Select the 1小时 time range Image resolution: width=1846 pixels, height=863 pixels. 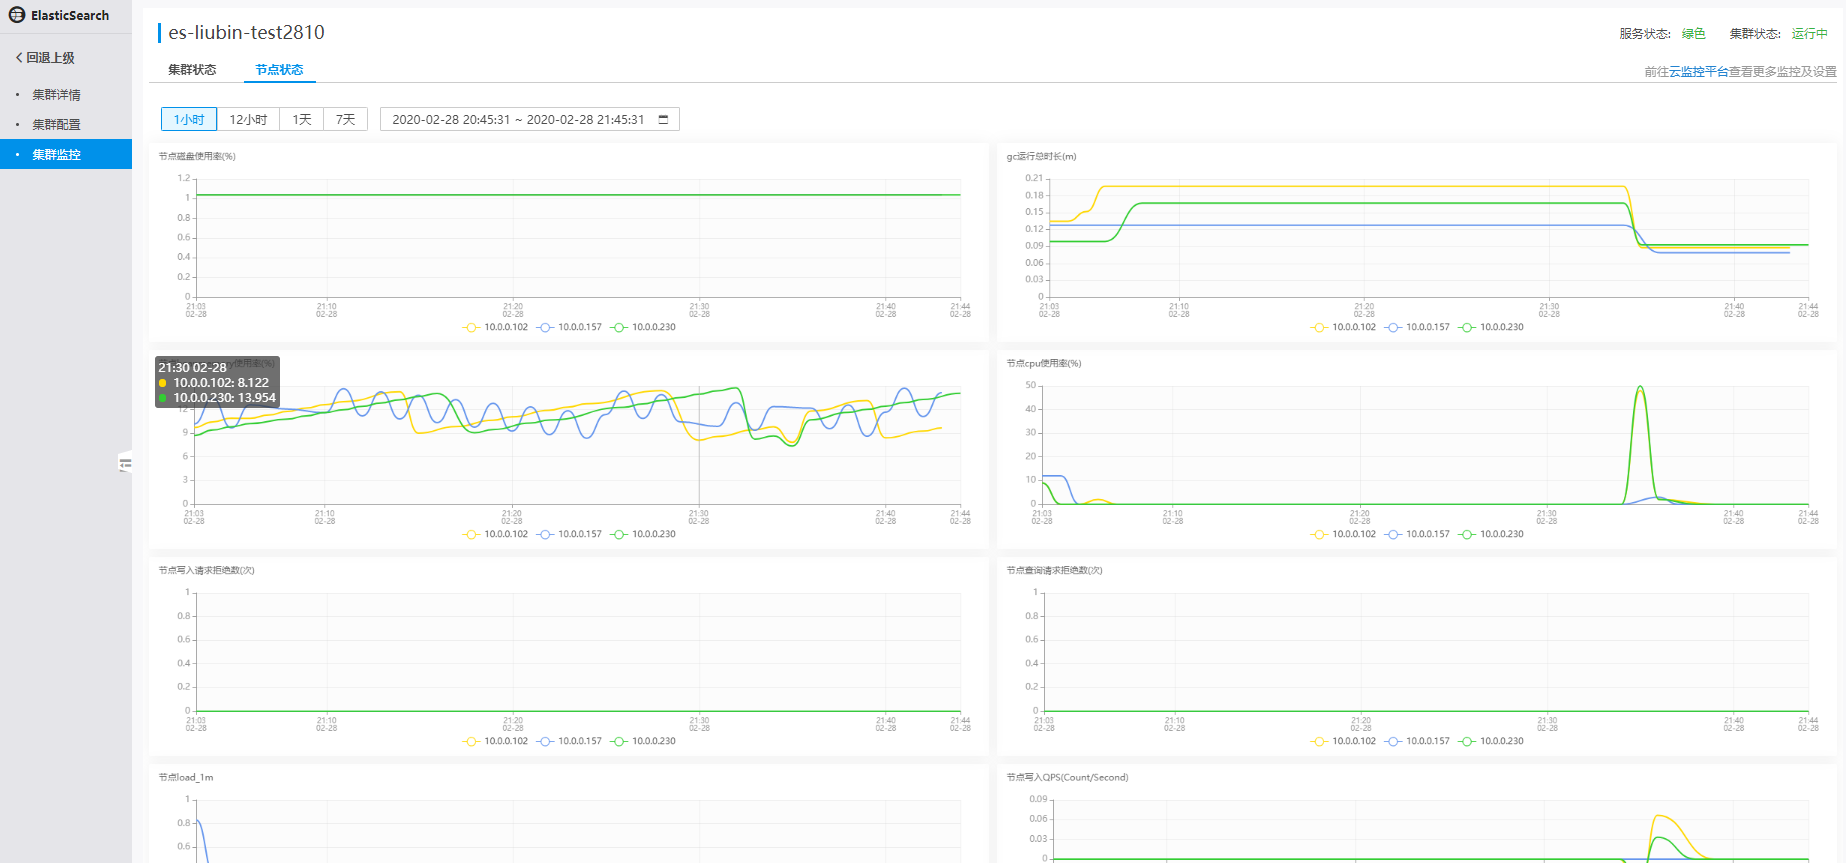tap(189, 119)
